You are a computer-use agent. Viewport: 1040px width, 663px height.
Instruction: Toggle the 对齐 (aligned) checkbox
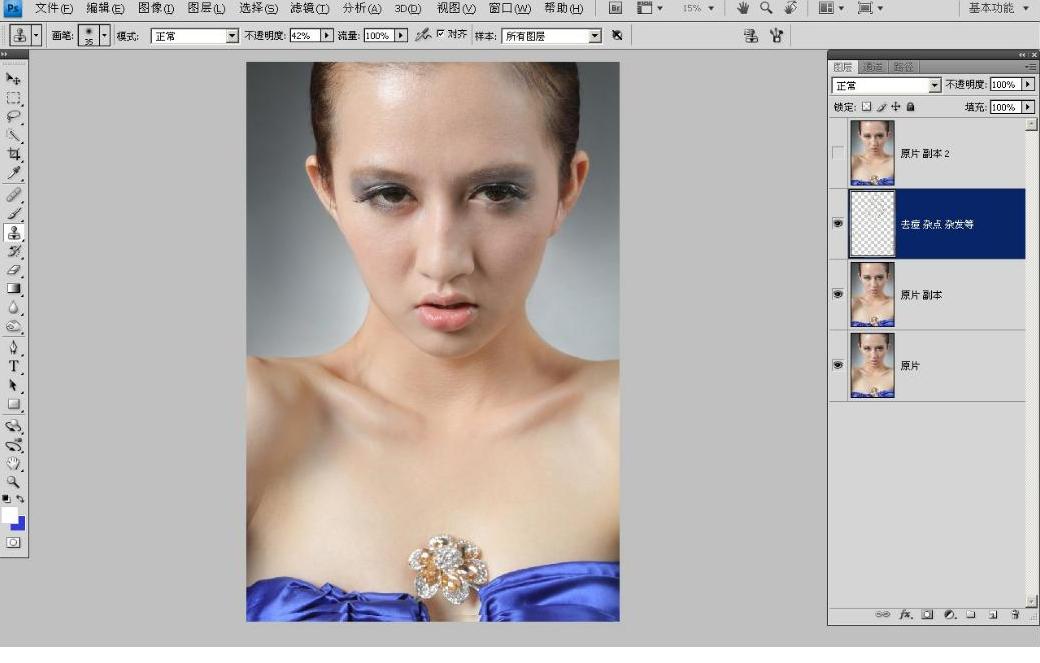[440, 34]
